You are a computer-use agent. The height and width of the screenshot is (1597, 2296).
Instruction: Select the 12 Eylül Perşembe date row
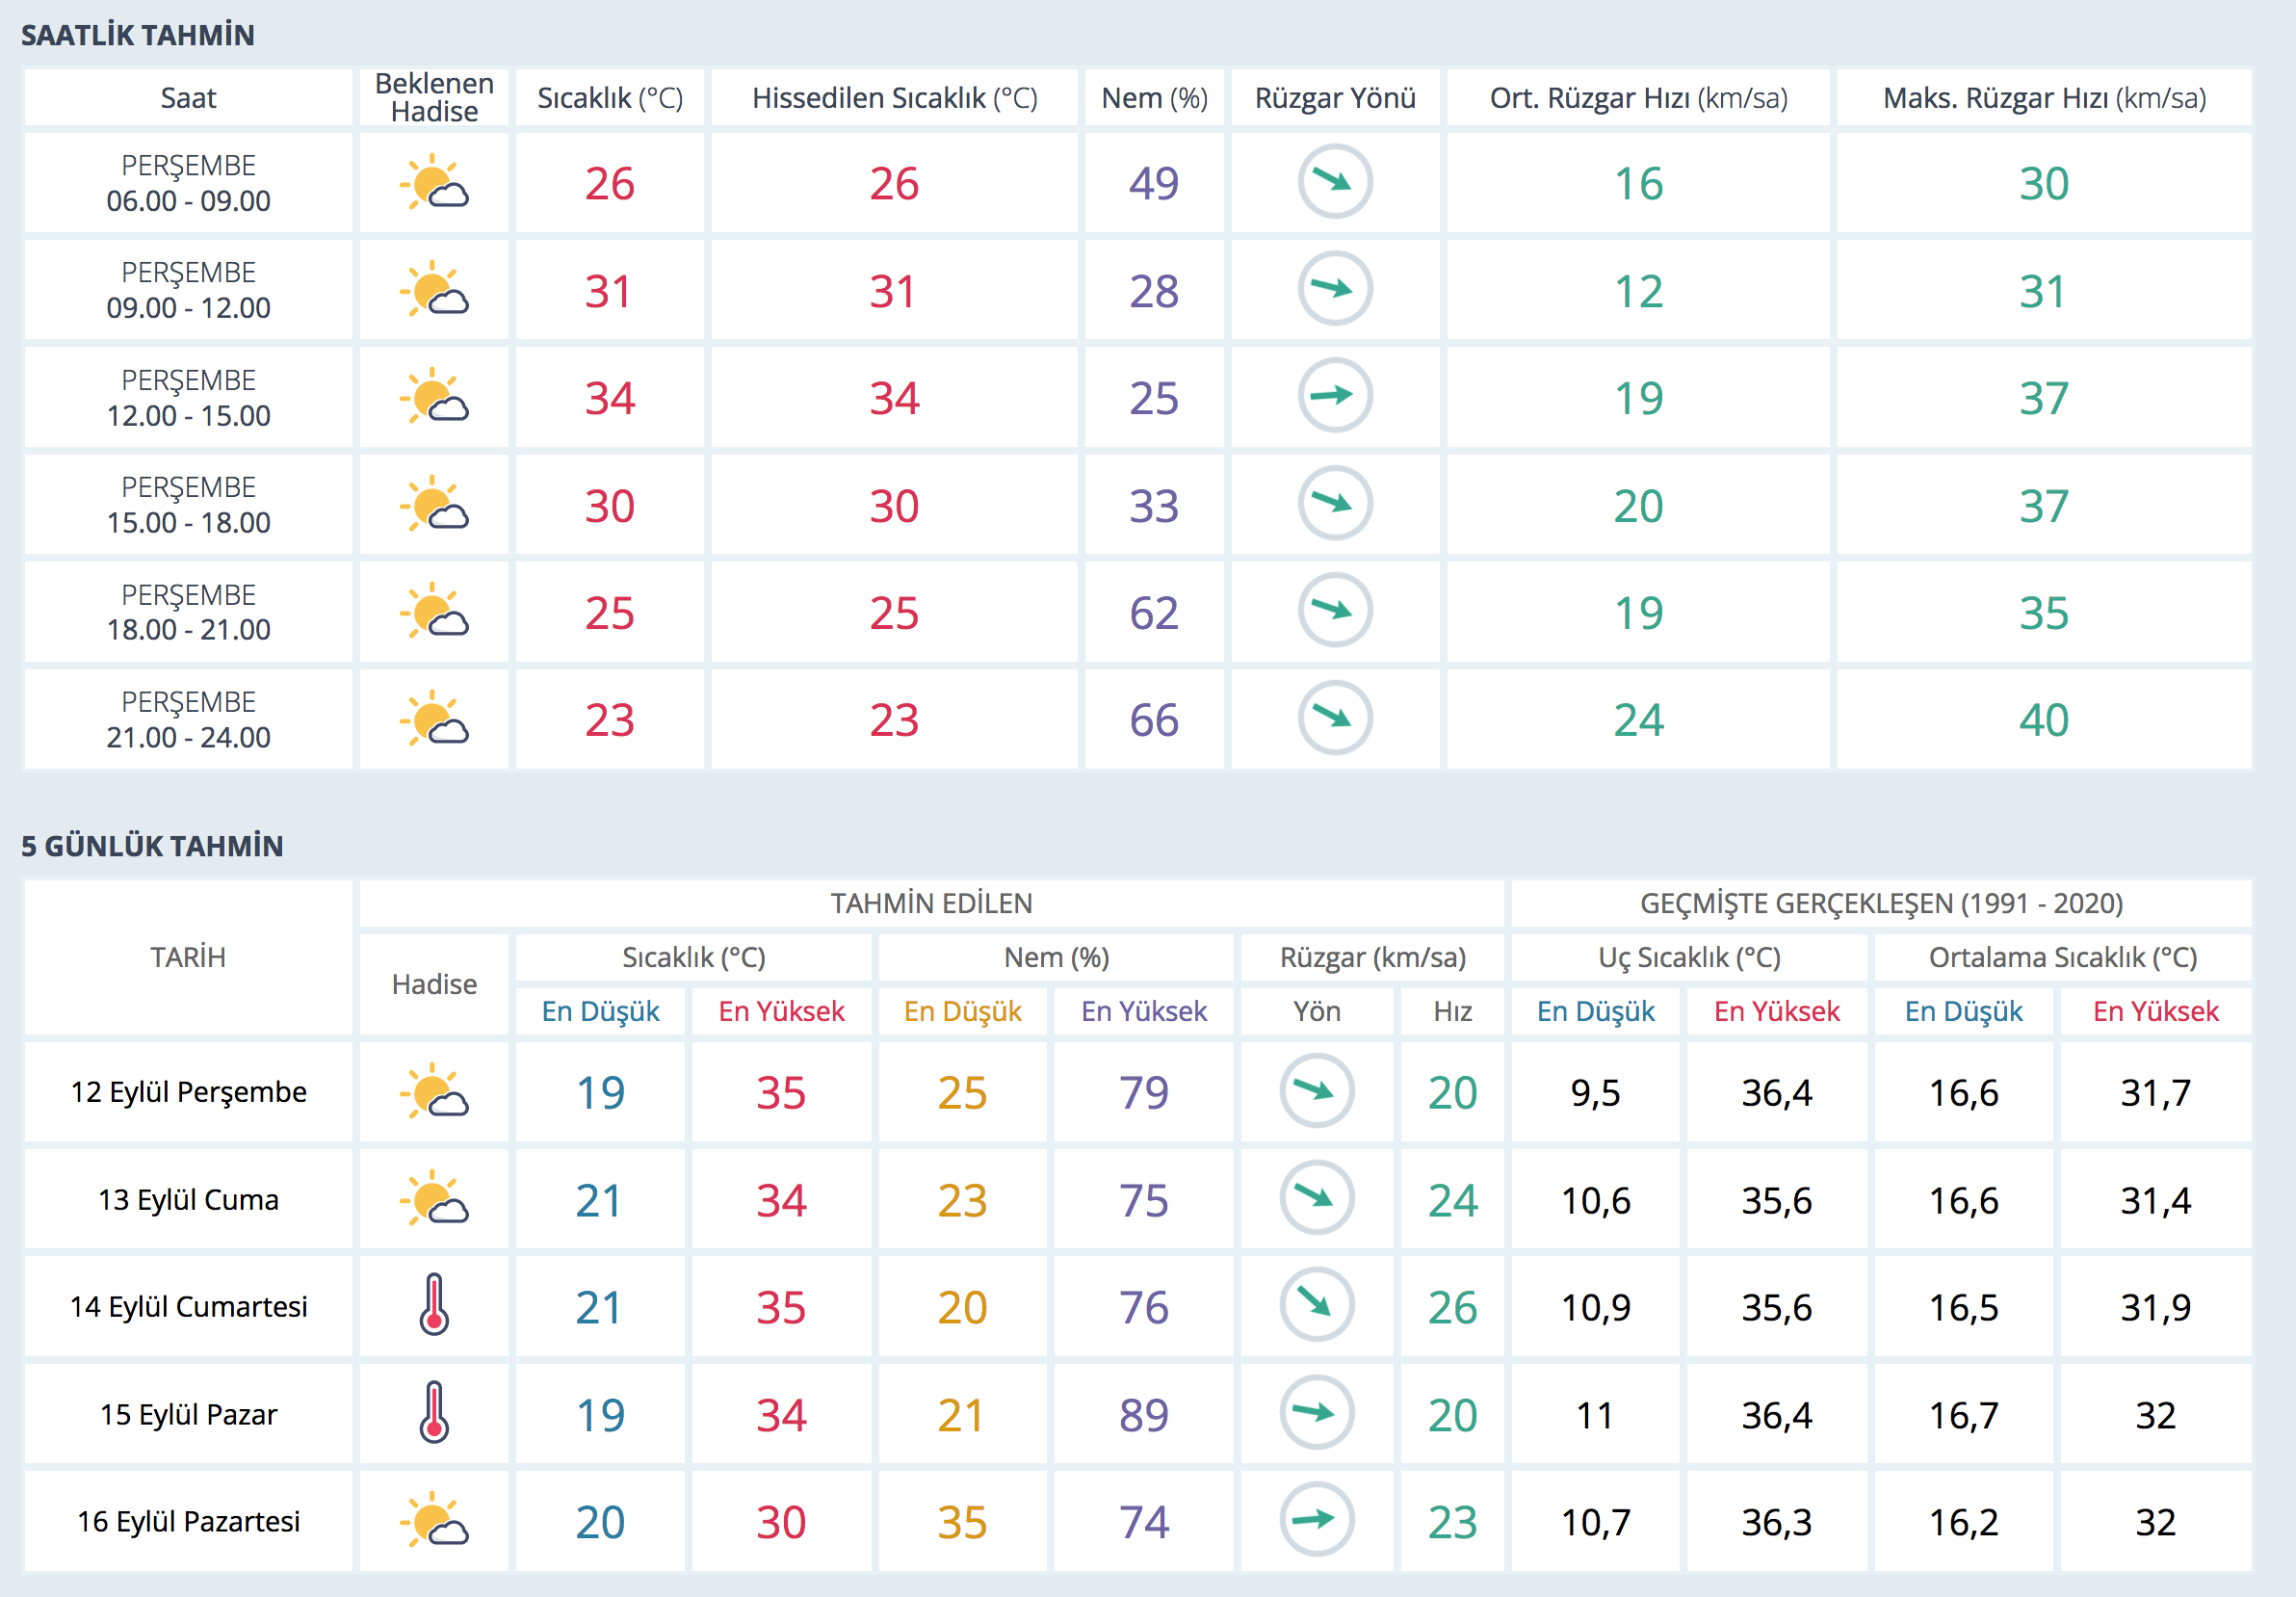point(188,1092)
